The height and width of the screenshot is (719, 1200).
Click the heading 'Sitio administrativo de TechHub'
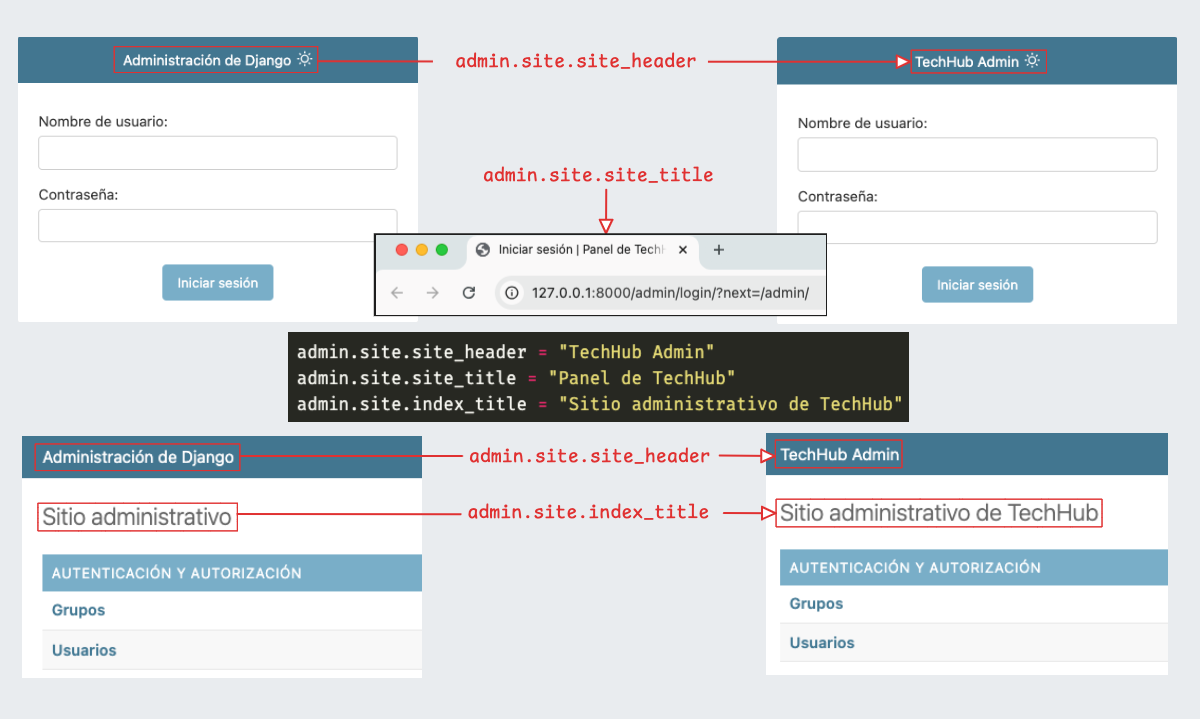pos(940,514)
